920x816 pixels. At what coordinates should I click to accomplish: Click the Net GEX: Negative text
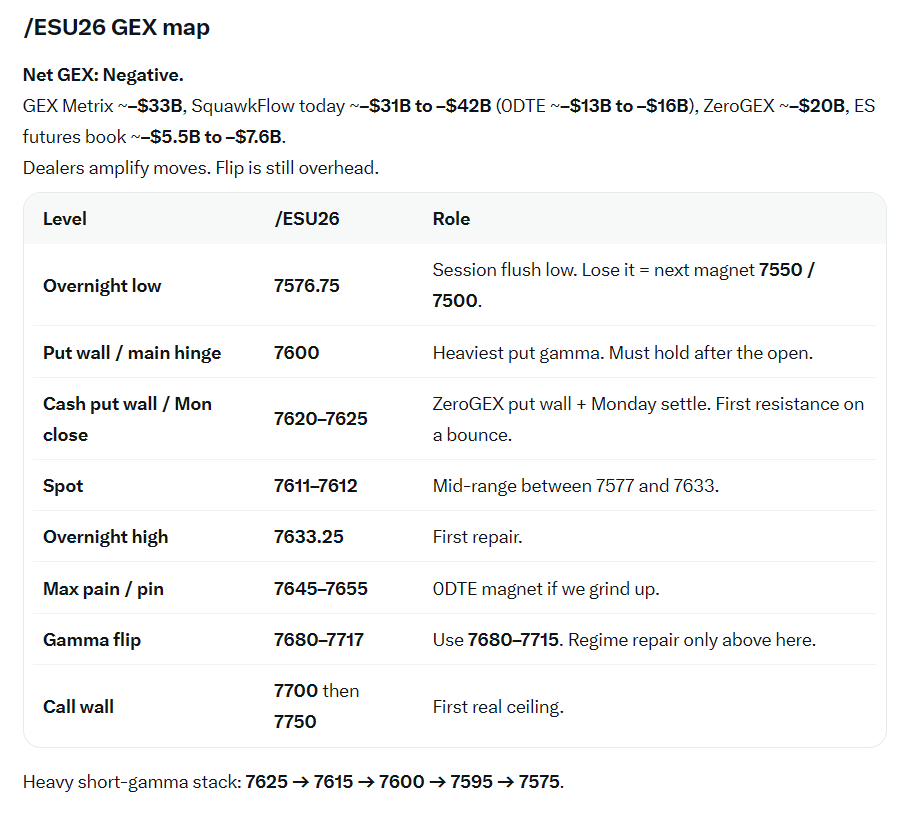click(x=103, y=75)
